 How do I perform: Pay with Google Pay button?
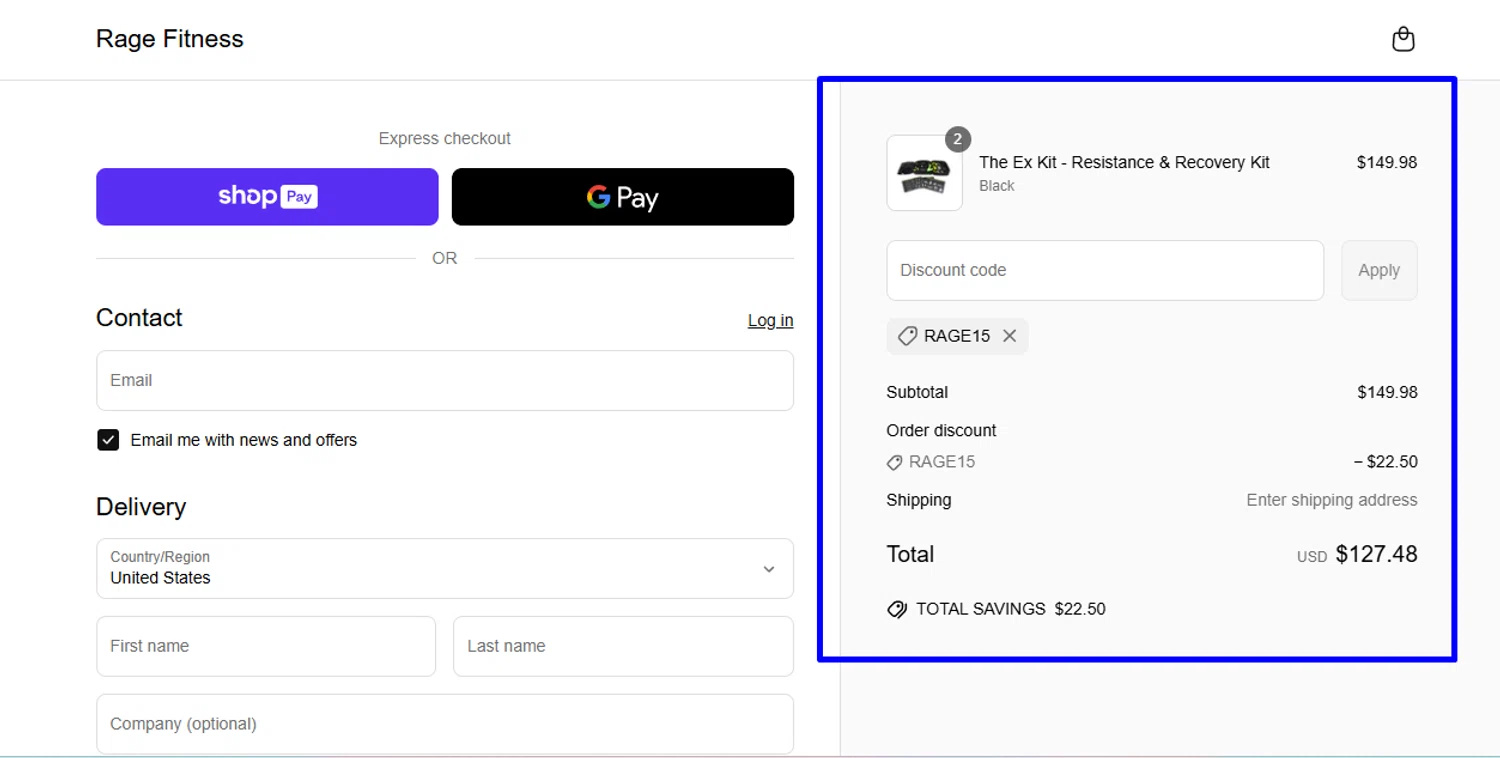(623, 197)
